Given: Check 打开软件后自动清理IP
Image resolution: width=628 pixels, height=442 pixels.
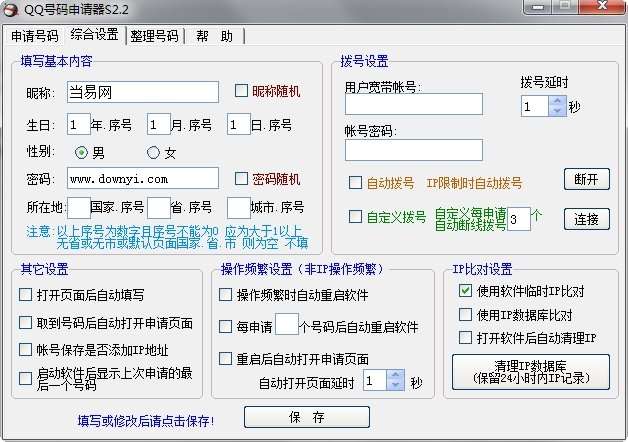Looking at the screenshot, I should click(465, 338).
